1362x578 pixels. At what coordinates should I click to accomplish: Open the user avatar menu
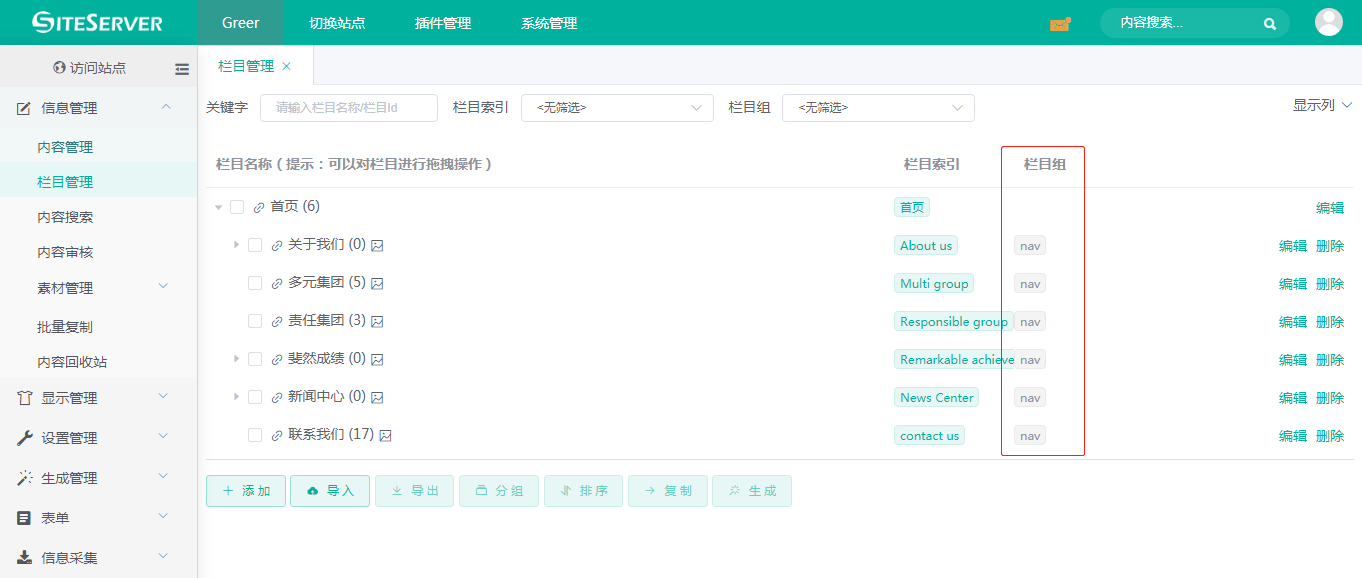point(1329,22)
